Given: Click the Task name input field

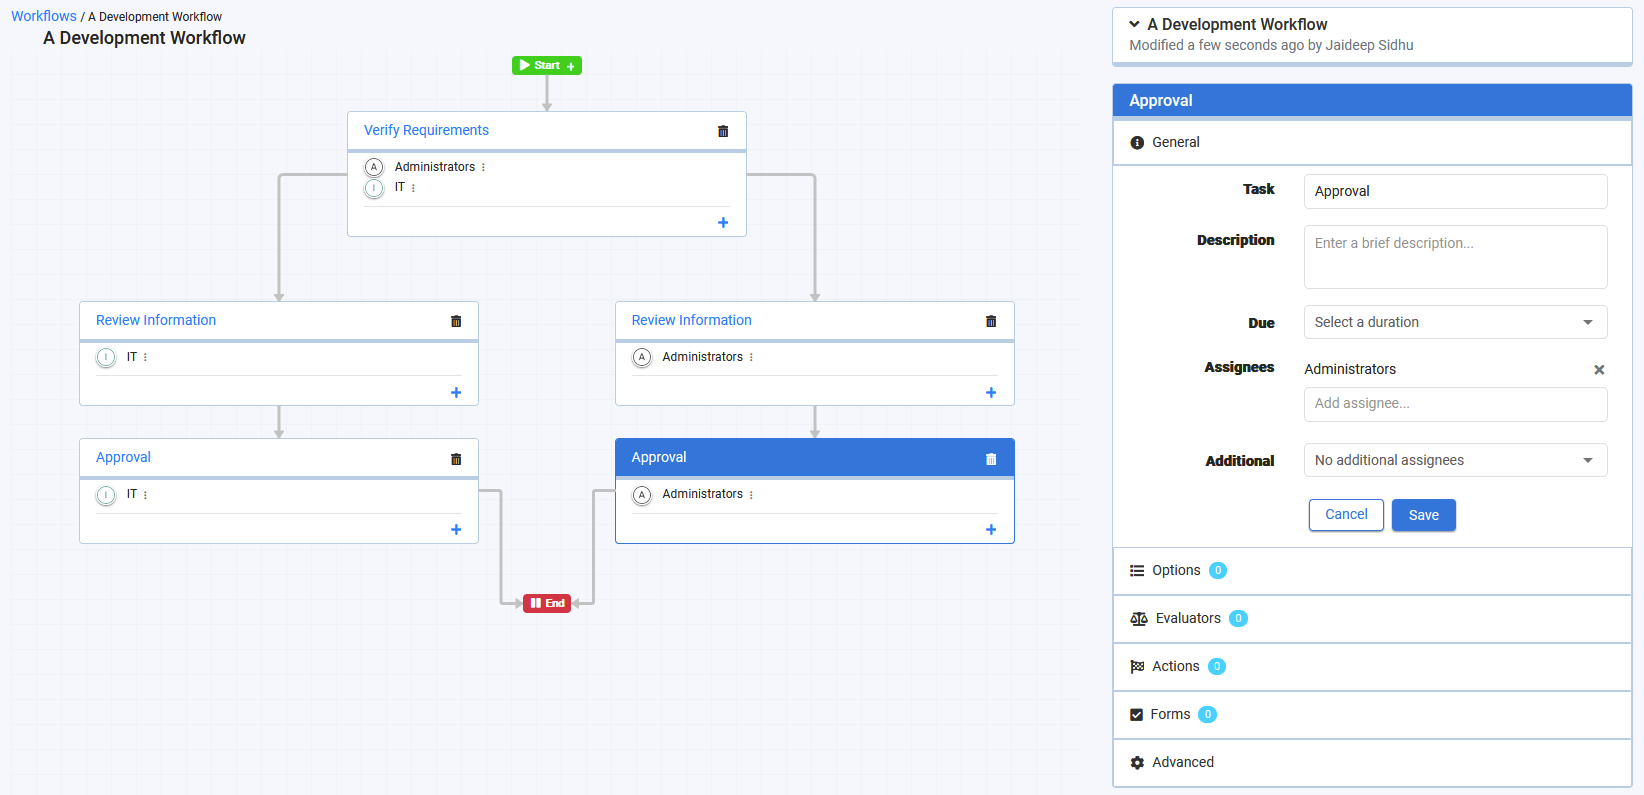Looking at the screenshot, I should point(1455,191).
